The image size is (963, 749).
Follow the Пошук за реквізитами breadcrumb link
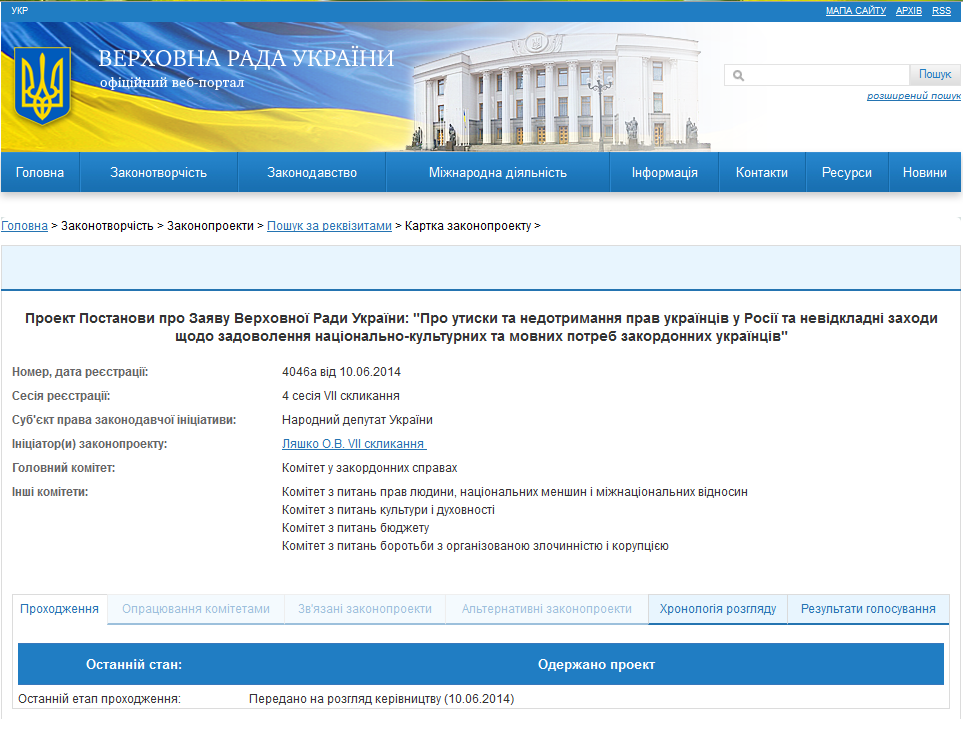pos(329,226)
